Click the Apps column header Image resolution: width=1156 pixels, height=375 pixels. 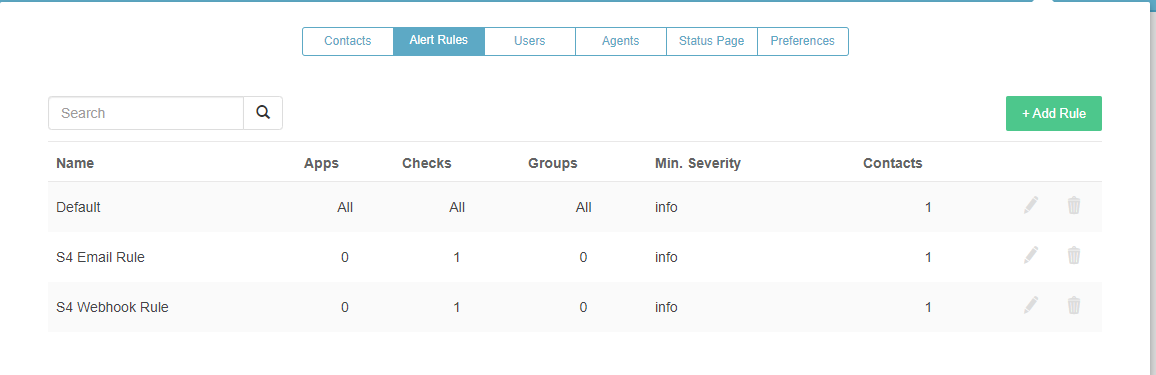(321, 164)
